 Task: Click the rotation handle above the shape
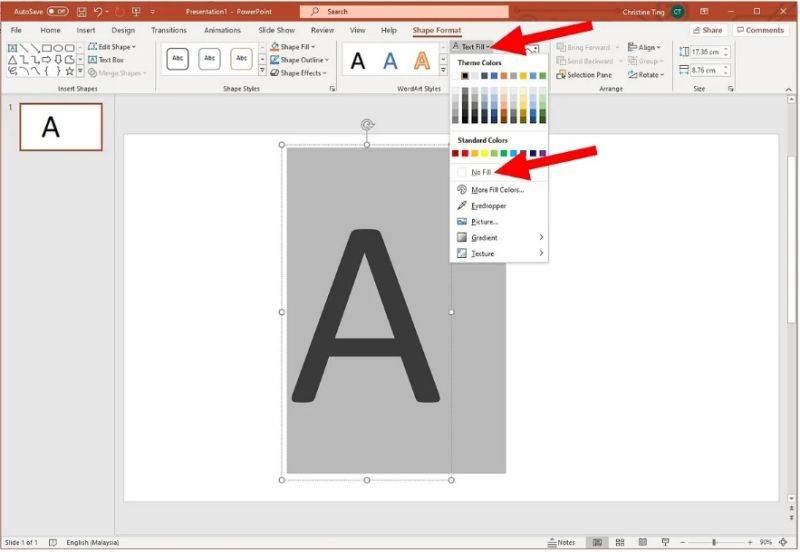point(367,124)
